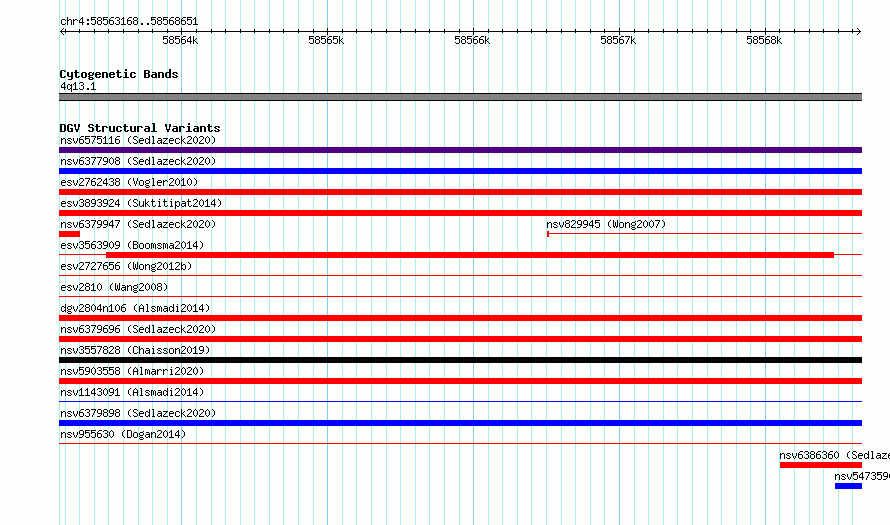The width and height of the screenshot is (890, 525).
Task: Click the short red nsv6379947 bar
Action: pos(69,234)
